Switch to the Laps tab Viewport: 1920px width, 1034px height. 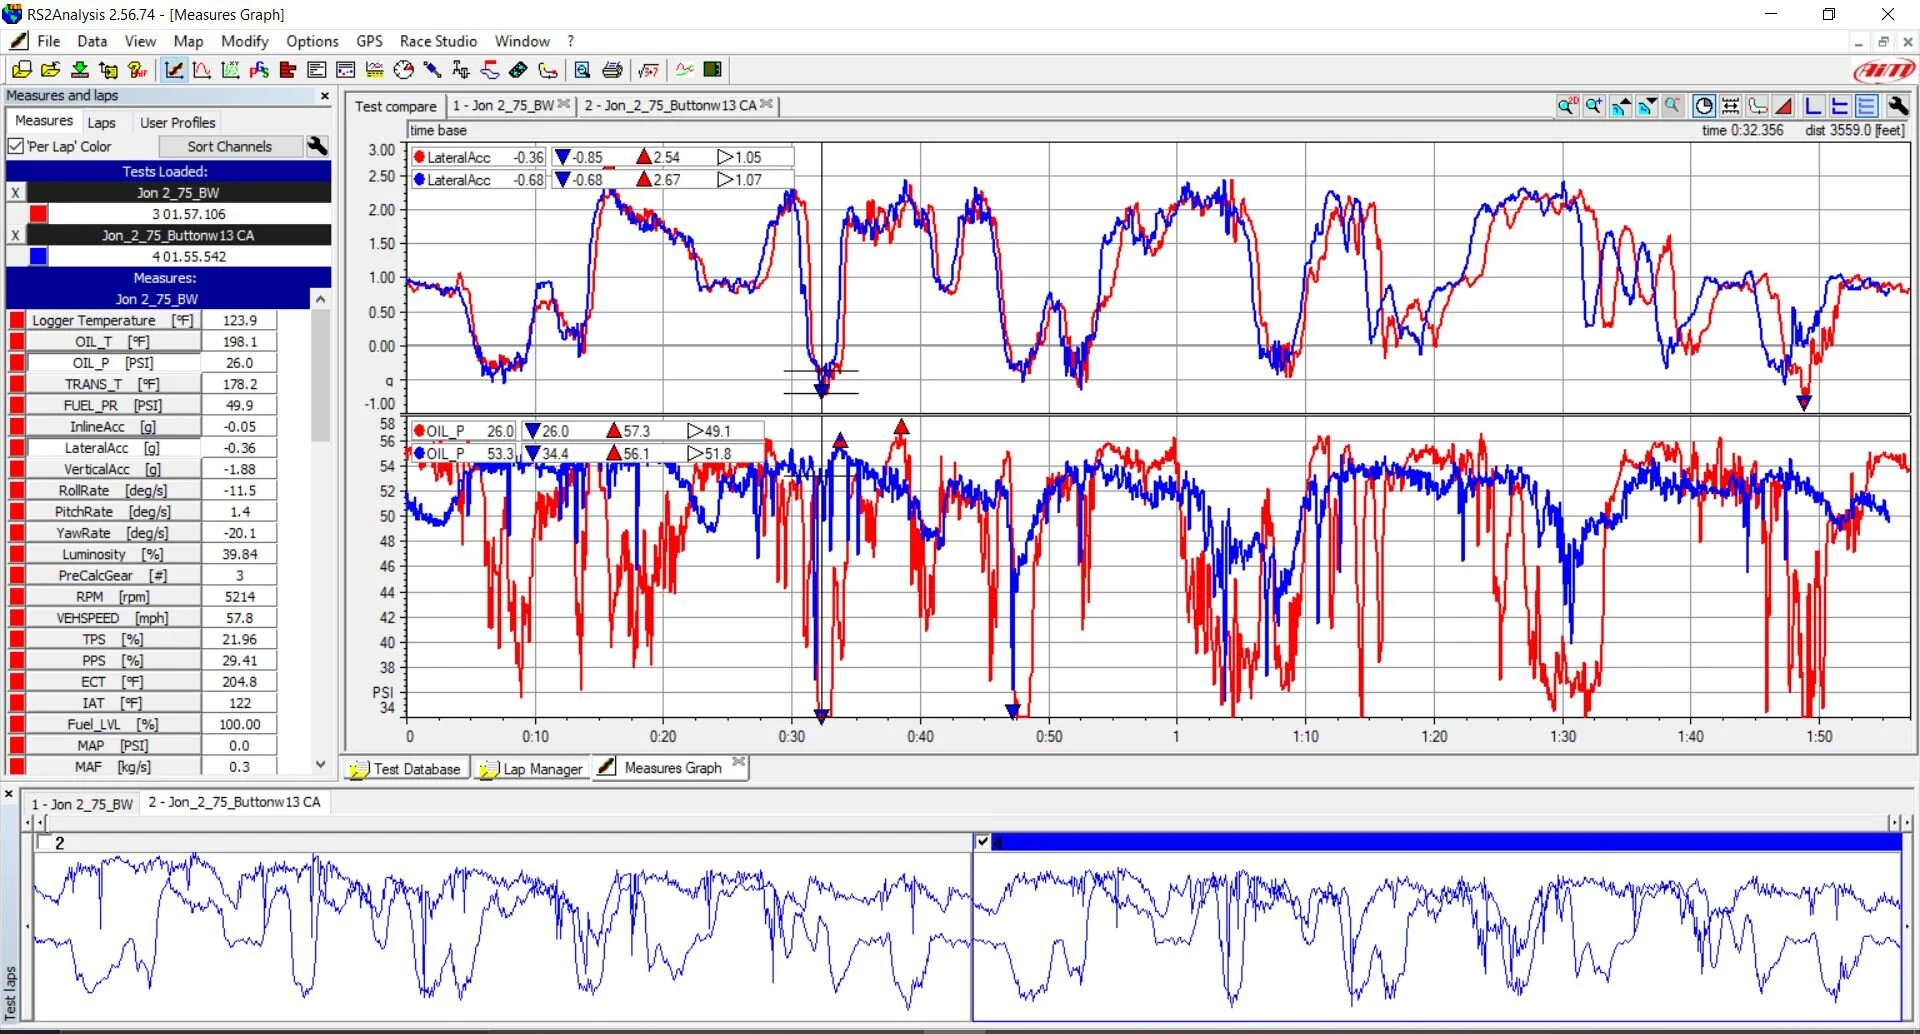click(x=101, y=122)
